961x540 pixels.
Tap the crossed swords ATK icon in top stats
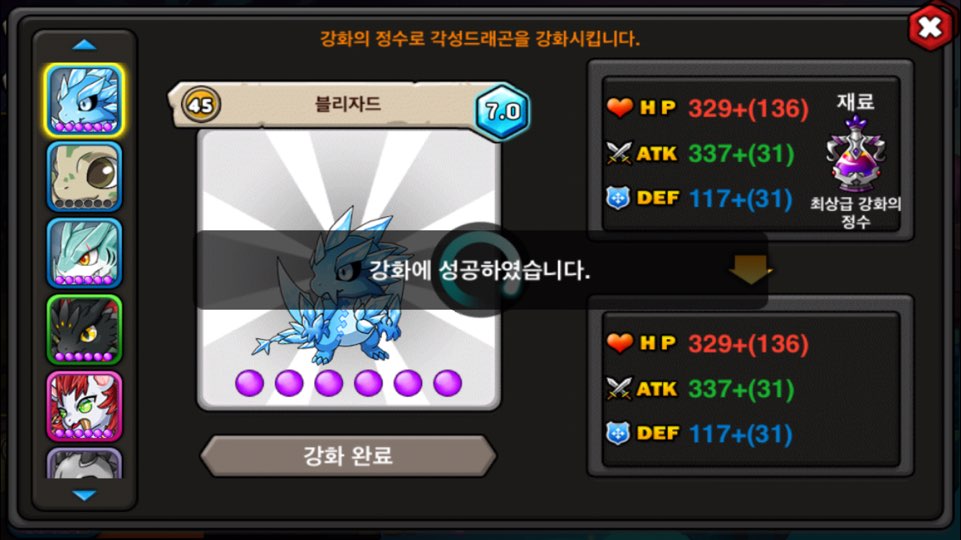pos(618,153)
